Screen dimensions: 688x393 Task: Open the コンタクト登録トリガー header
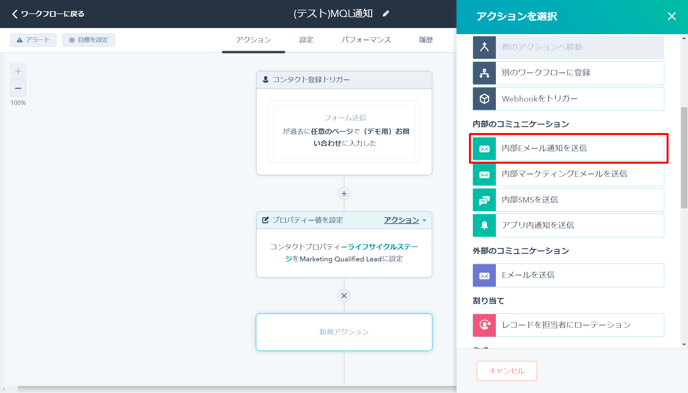point(344,80)
